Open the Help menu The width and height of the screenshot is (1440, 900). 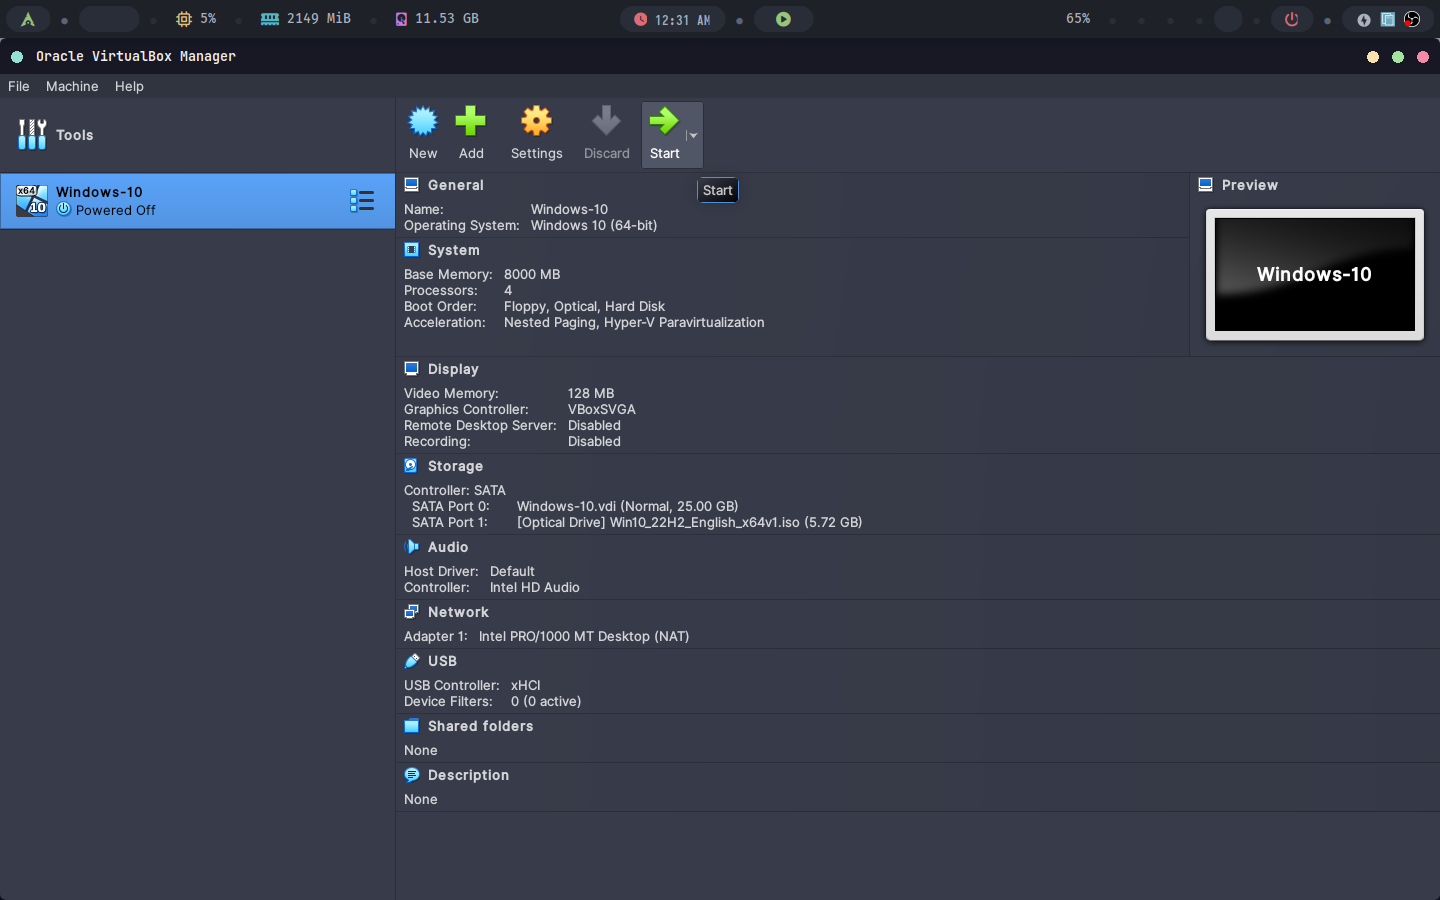[129, 86]
